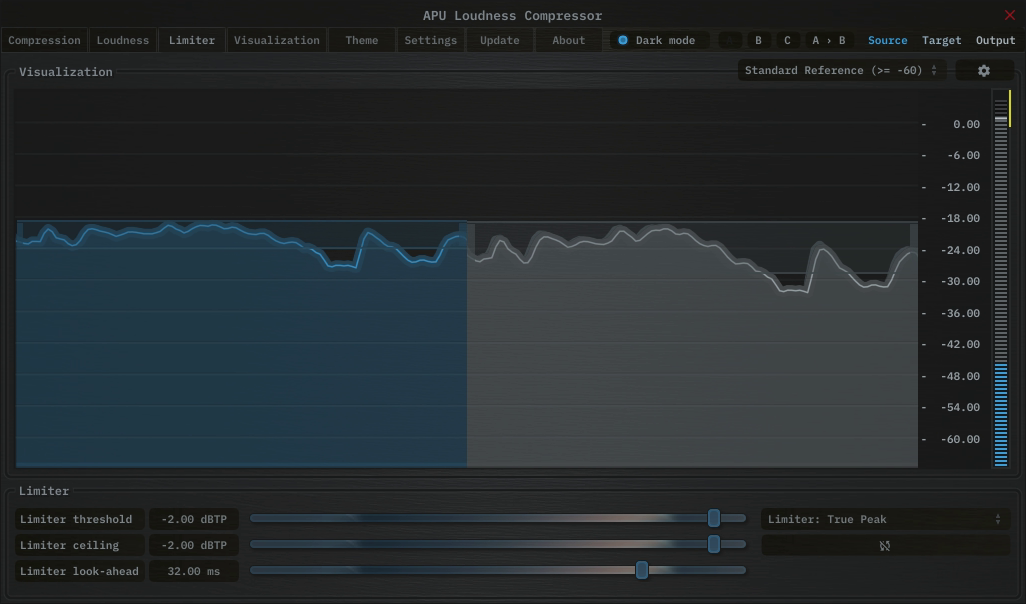
Task: Open the Loudness tab
Action: click(x=122, y=40)
